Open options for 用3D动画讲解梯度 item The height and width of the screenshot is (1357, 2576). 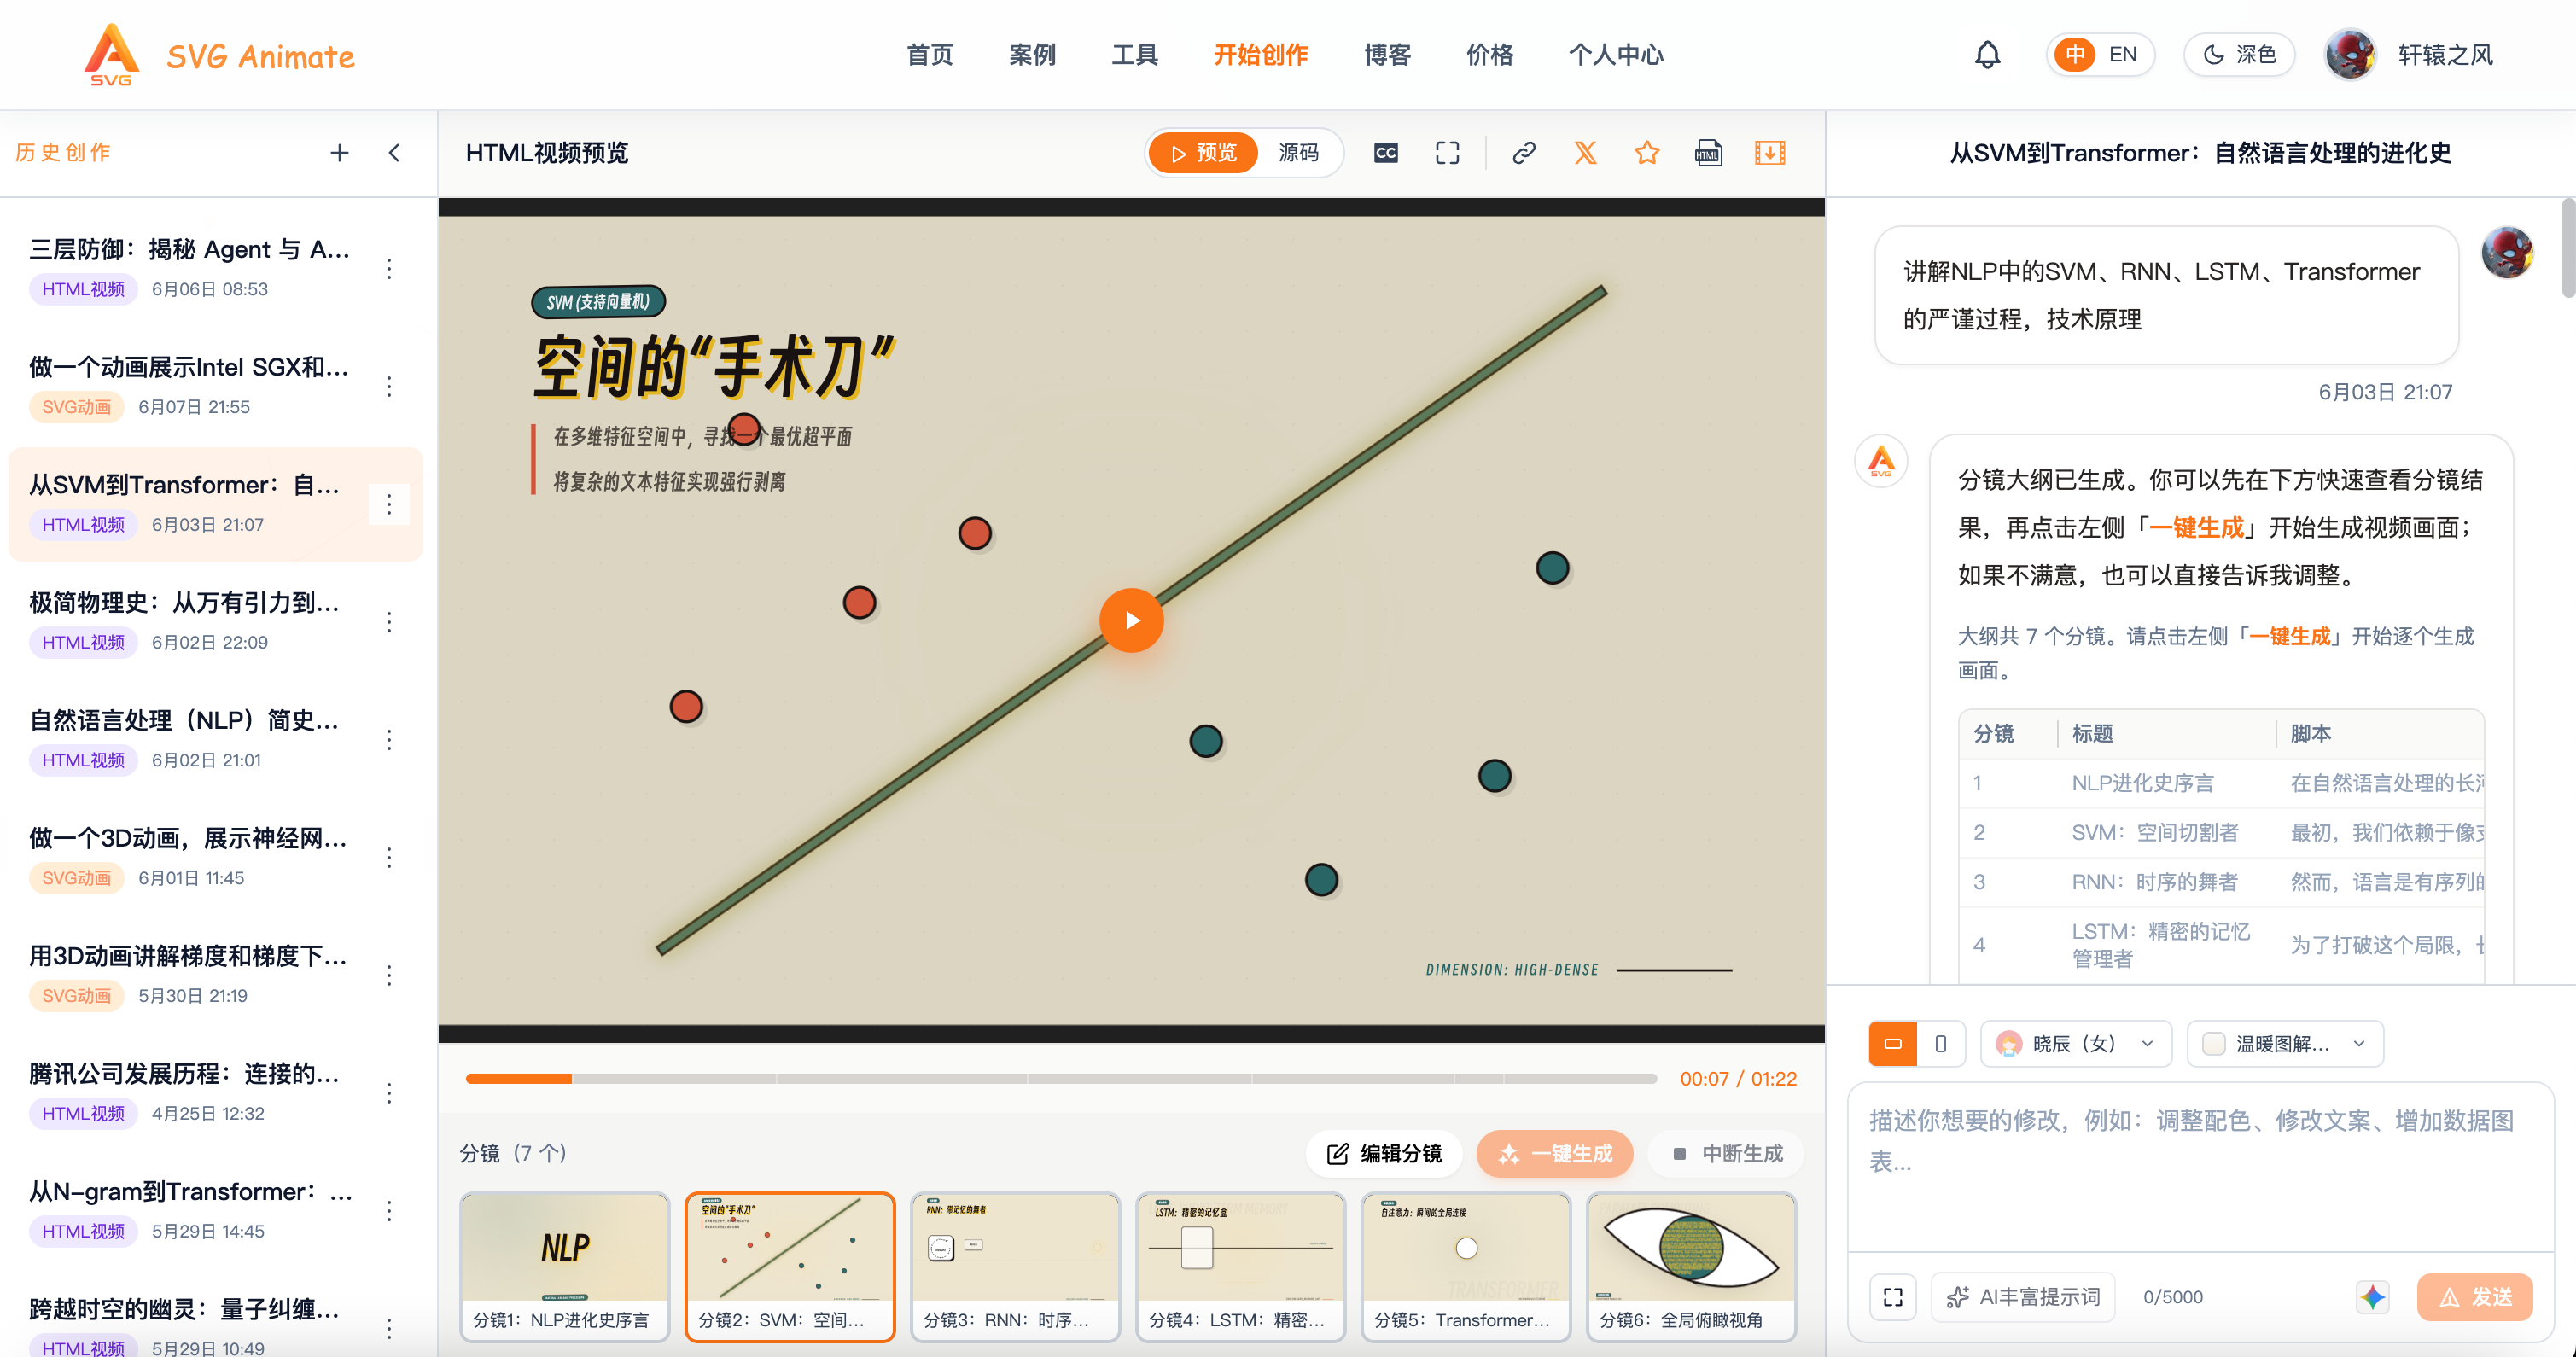click(389, 975)
